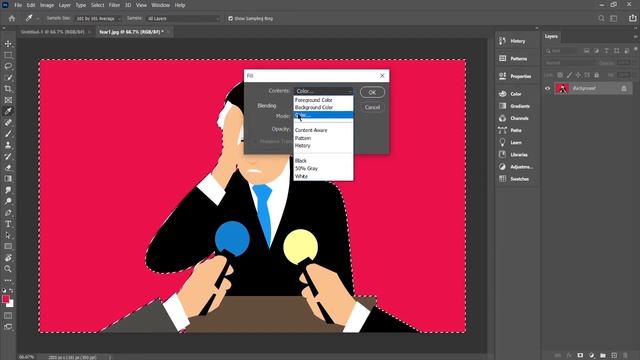Image resolution: width=640 pixels, height=360 pixels.
Task: Select the Zoom tool in the toolbox
Action: 8,269
